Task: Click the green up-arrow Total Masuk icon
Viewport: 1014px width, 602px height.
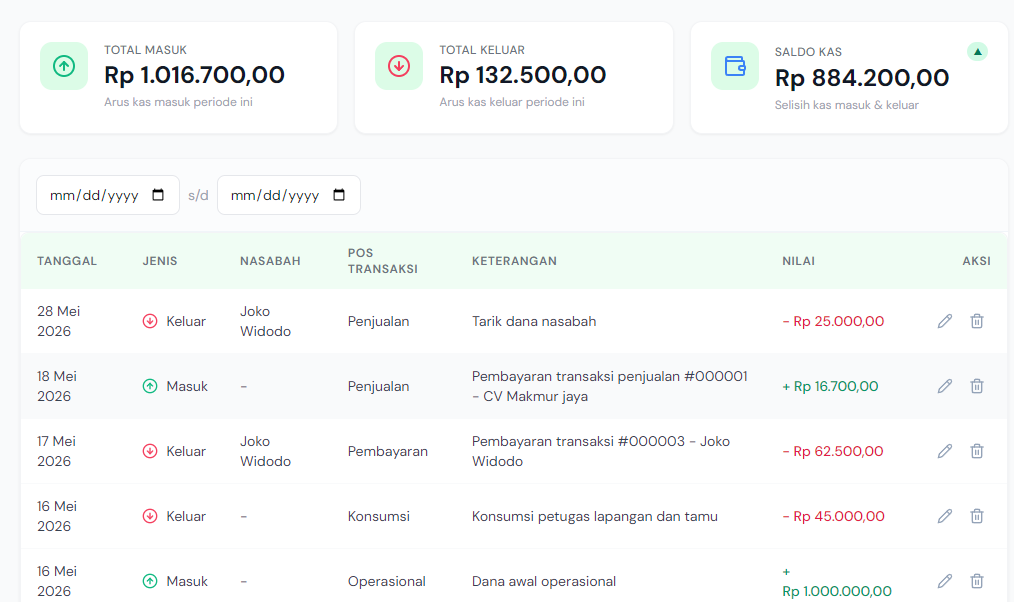Action: (64, 66)
